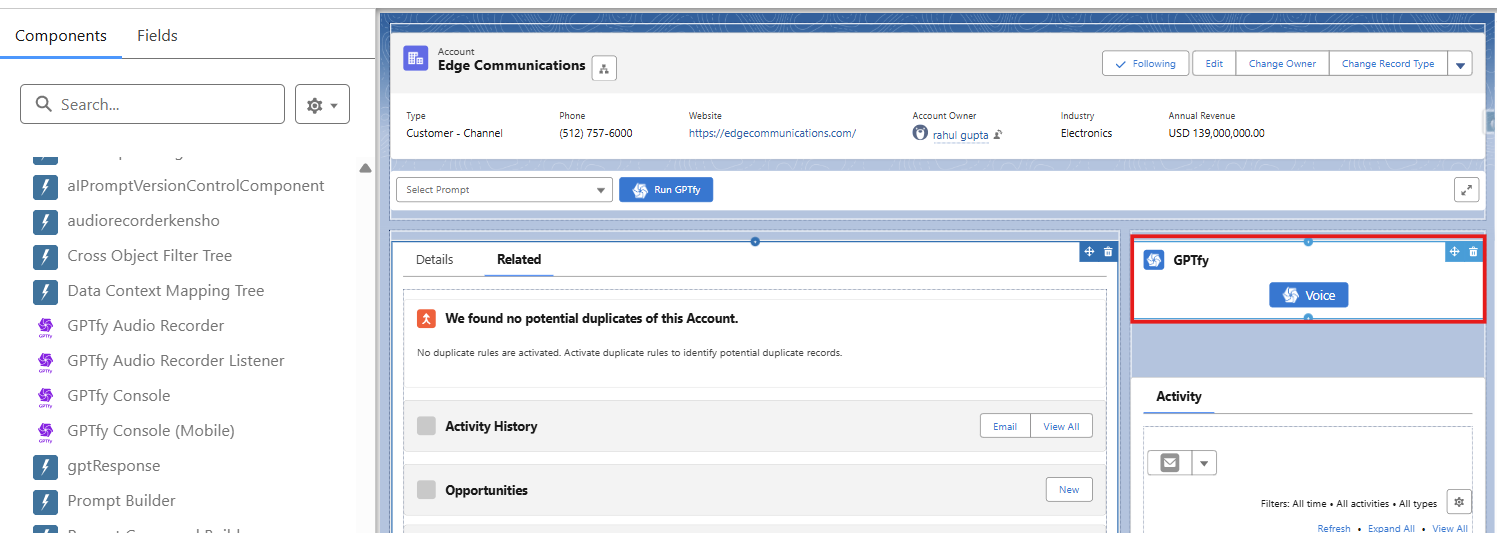Click the account owner avatar icon
Viewport: 1497px width, 533px height.
coord(920,132)
